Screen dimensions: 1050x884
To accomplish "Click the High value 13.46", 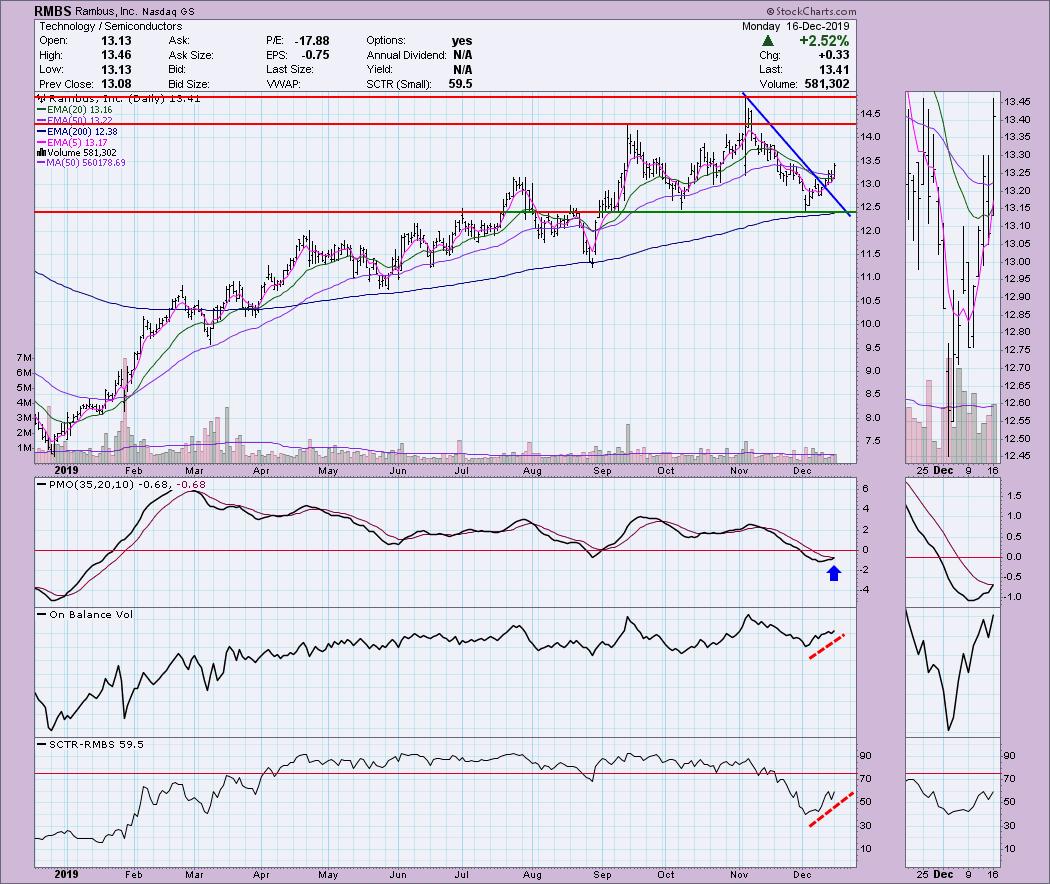I will (116, 55).
